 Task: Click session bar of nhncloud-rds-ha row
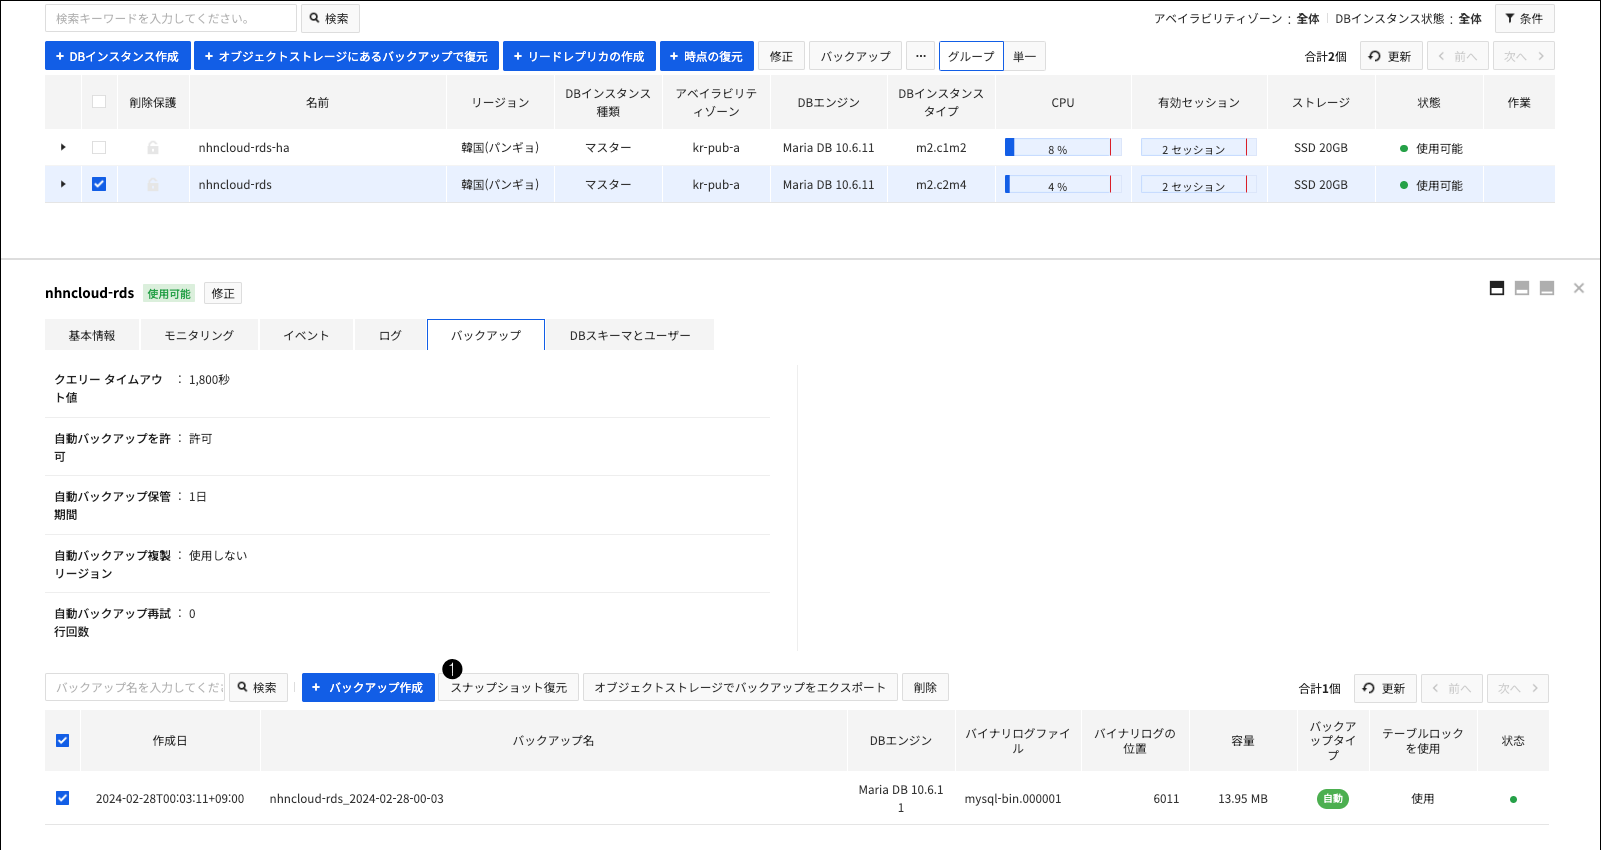(1198, 148)
